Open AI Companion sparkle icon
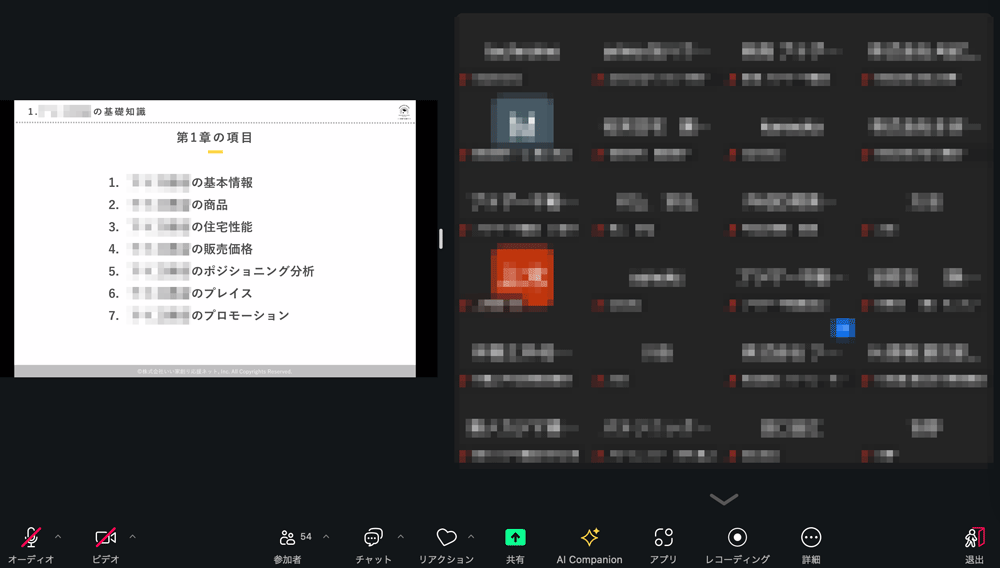1000x568 pixels. tap(589, 538)
